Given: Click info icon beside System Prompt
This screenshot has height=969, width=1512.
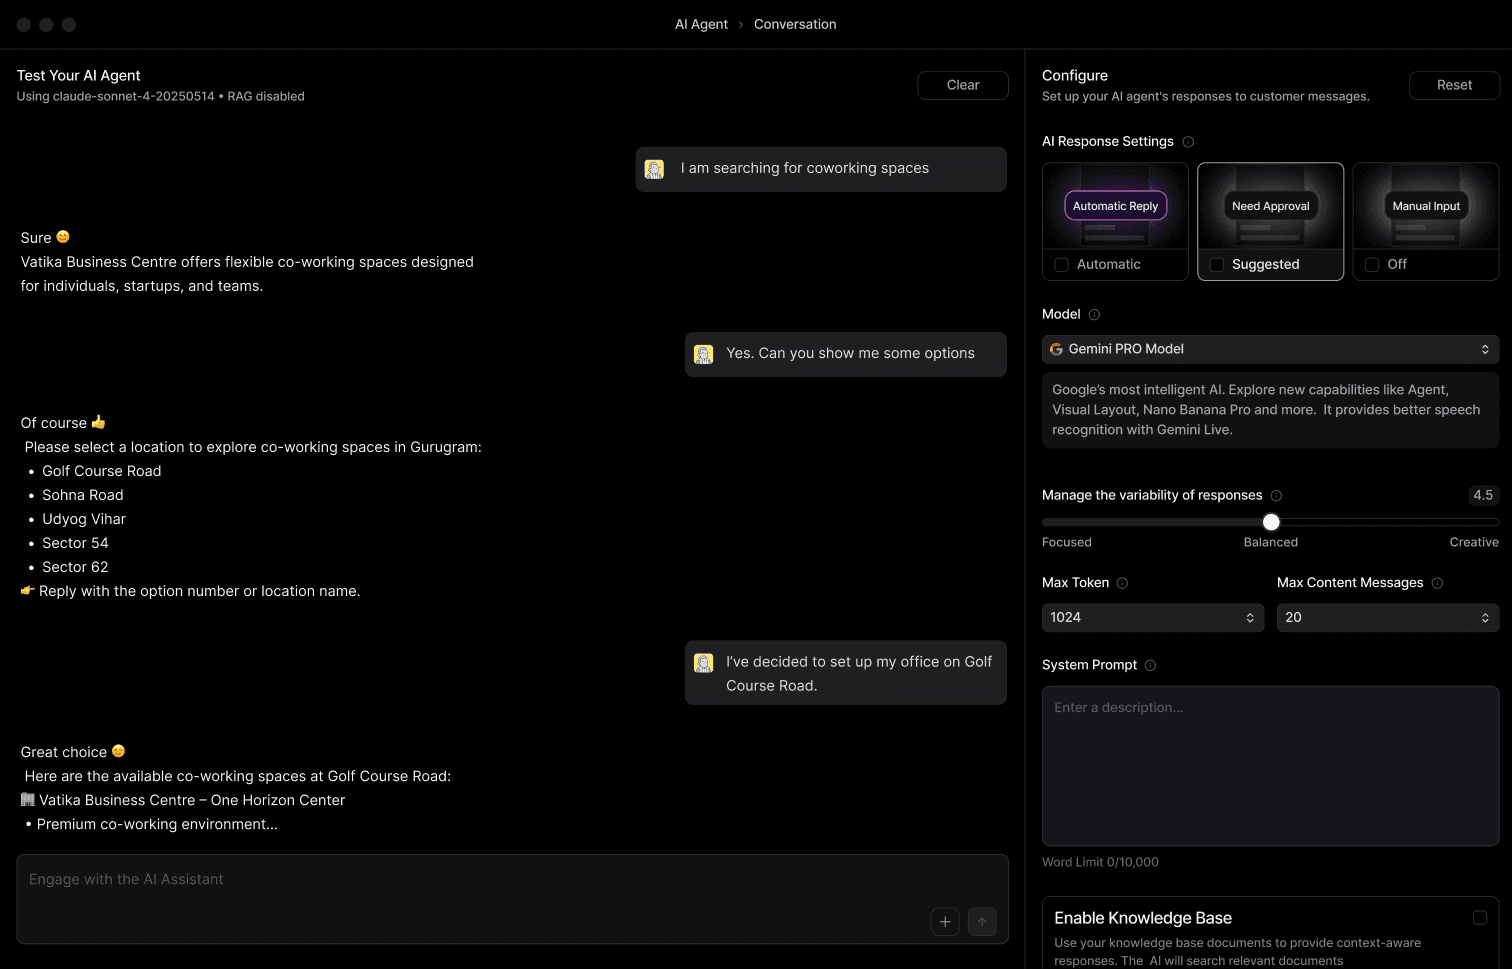Looking at the screenshot, I should tap(1150, 665).
